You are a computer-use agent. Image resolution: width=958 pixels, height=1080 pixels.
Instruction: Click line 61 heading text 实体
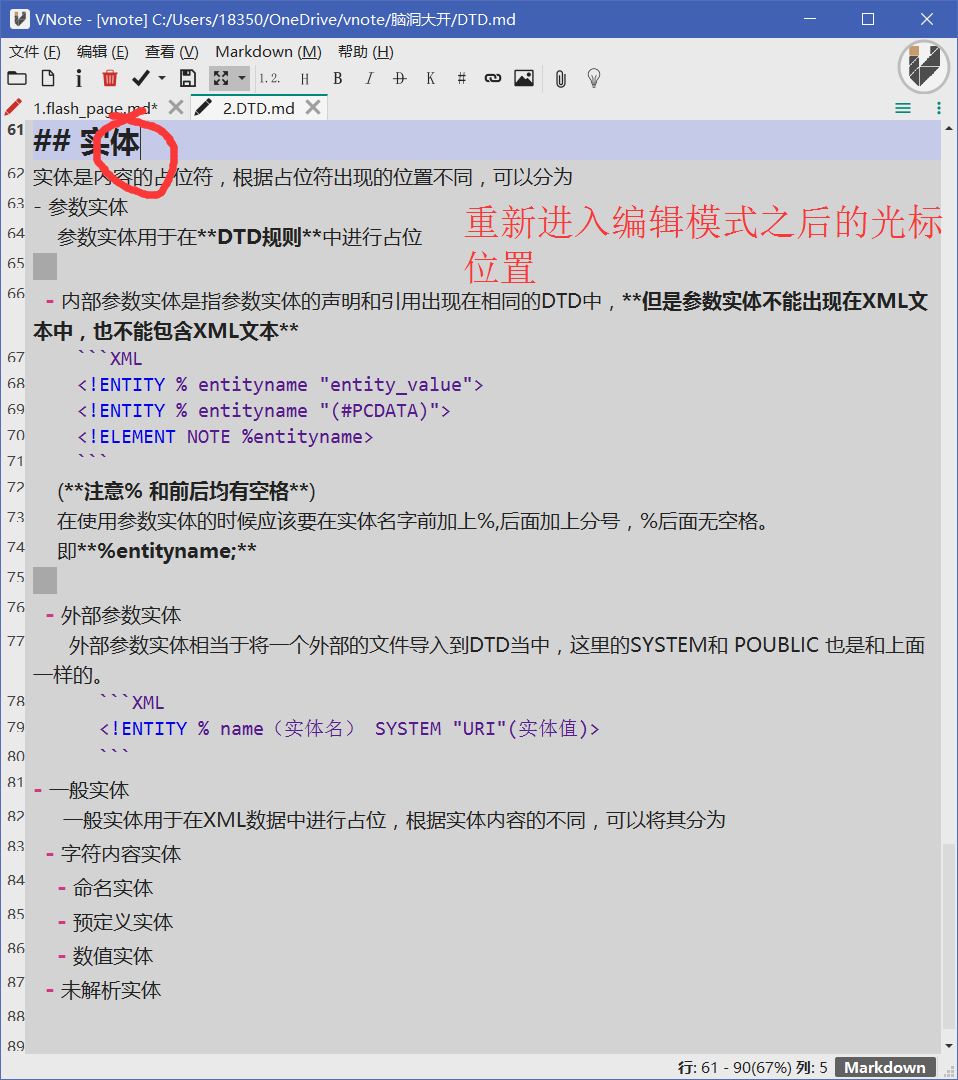pyautogui.click(x=110, y=141)
